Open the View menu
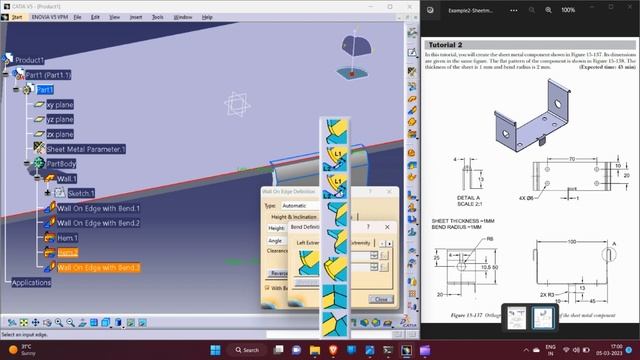Image resolution: width=640 pixels, height=360 pixels. coord(115,17)
